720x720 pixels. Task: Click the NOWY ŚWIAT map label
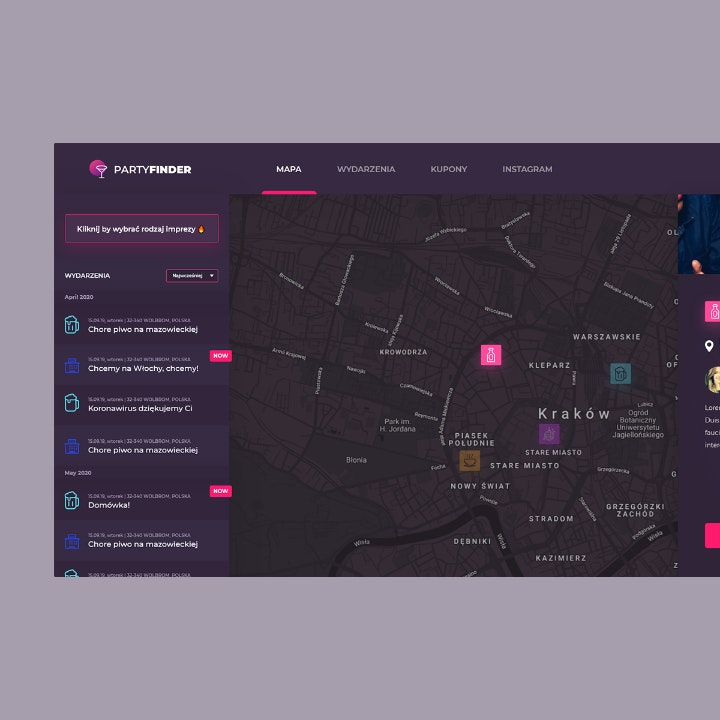480,486
